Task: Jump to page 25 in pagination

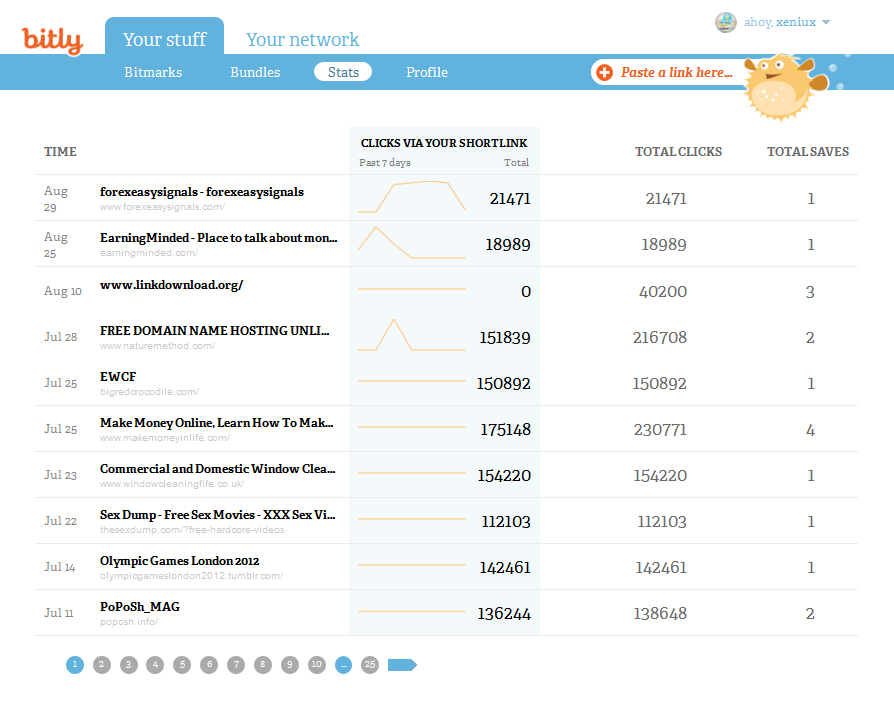Action: [x=370, y=665]
